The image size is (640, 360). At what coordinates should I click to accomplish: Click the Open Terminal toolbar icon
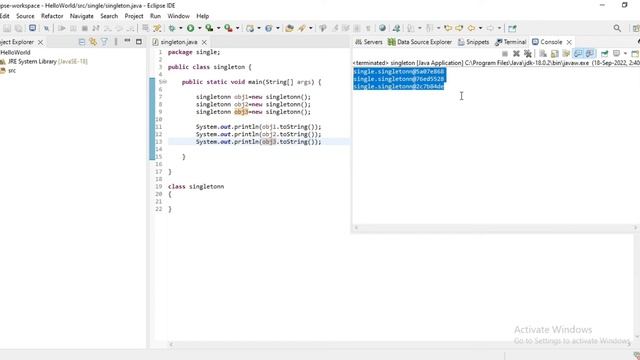coord(32,28)
